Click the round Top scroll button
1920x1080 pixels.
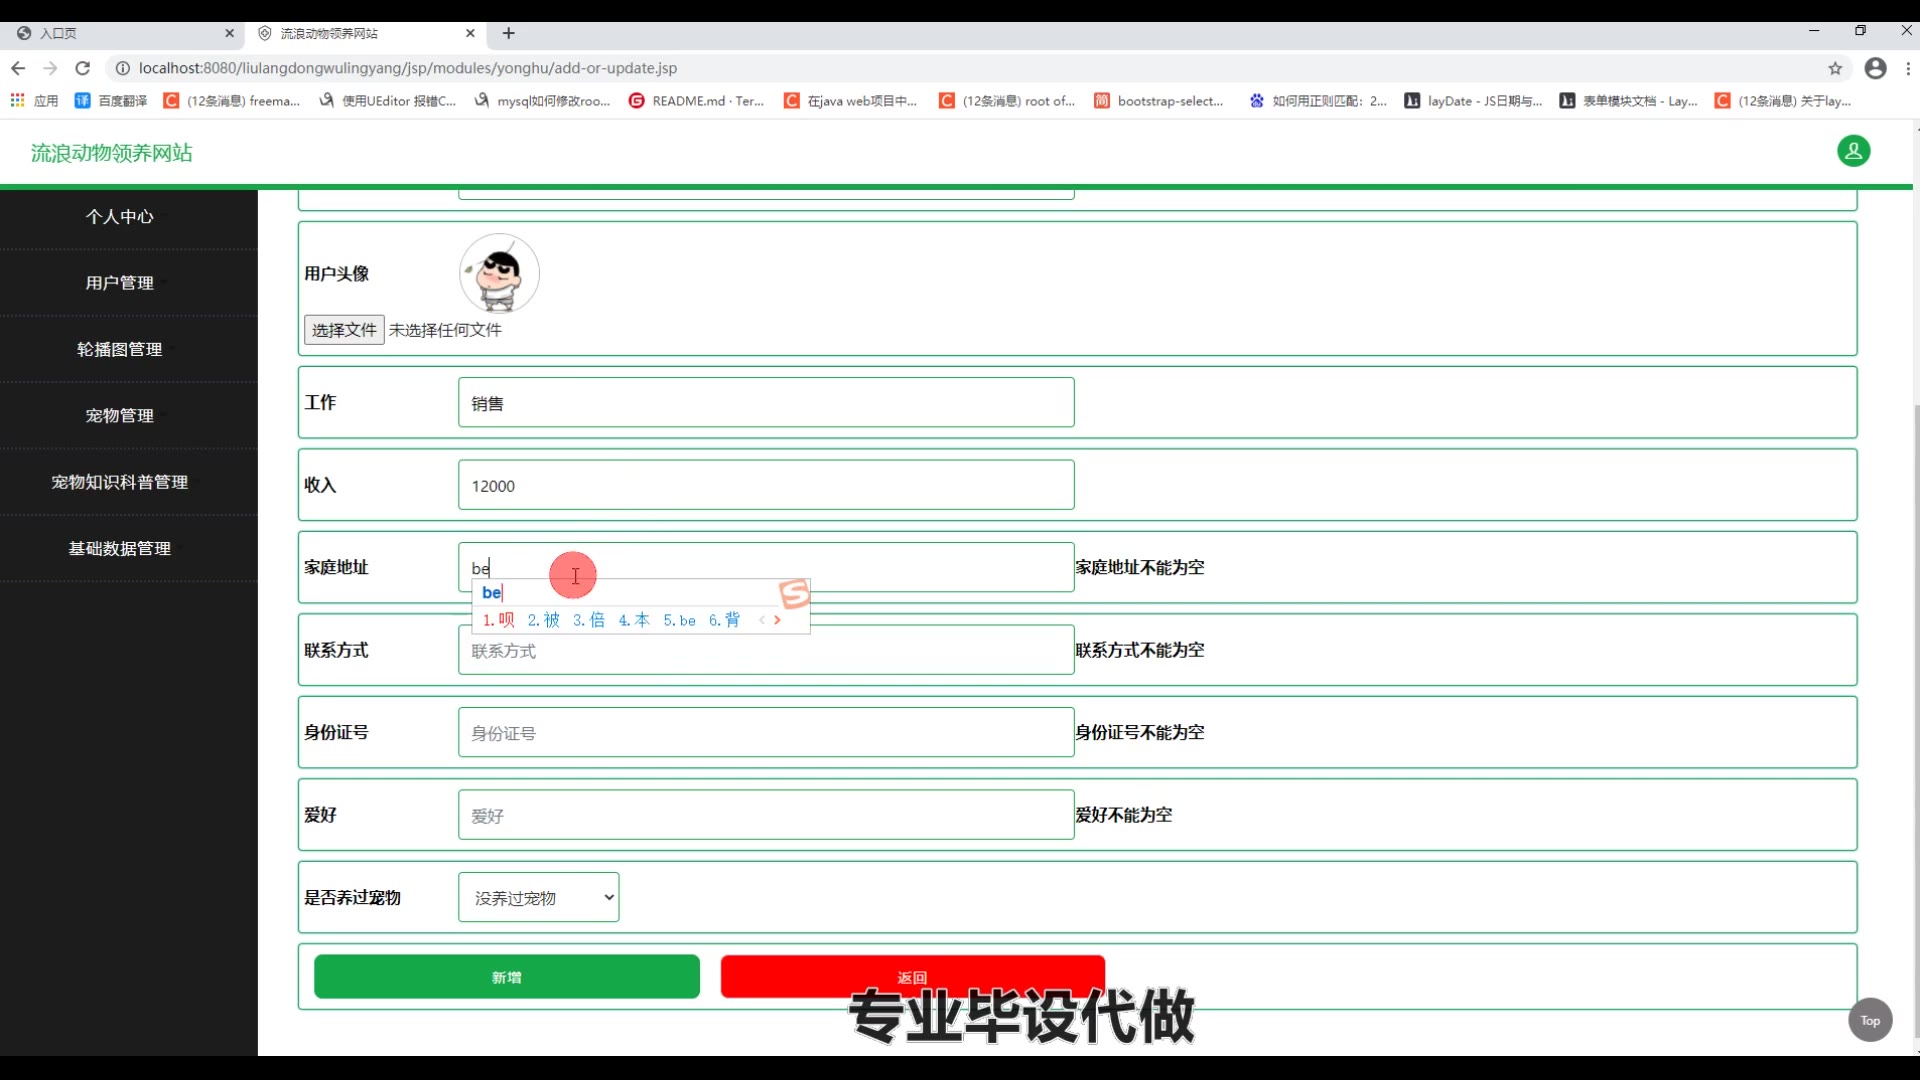pos(1870,1020)
